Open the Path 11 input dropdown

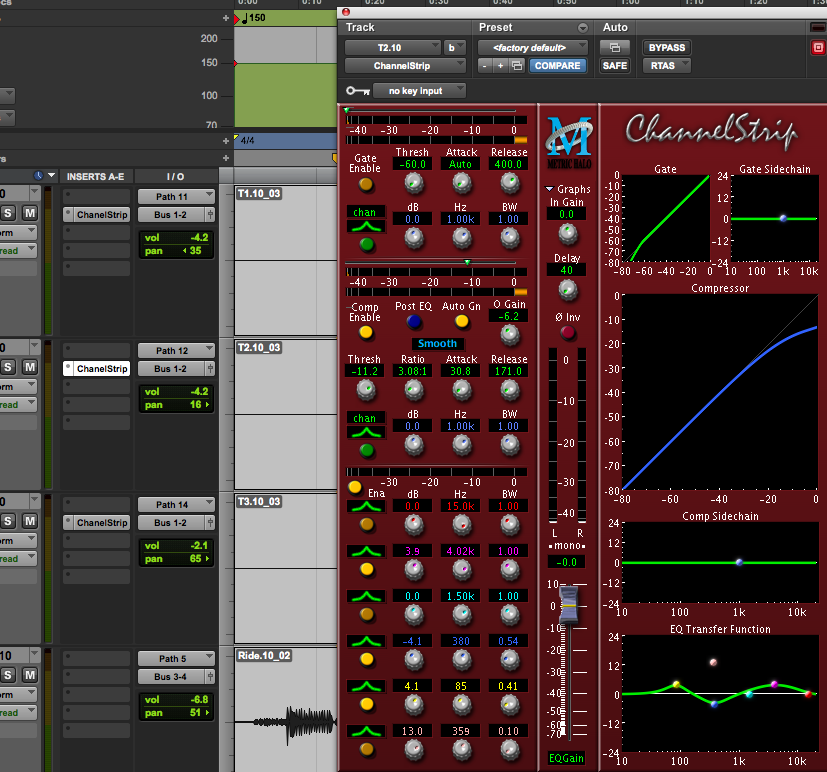(176, 197)
